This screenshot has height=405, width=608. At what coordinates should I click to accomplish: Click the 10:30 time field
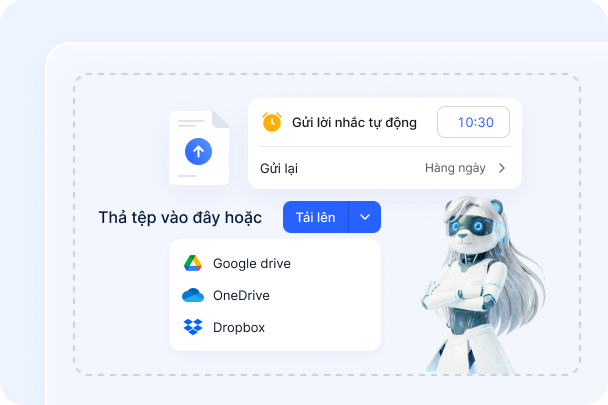pos(473,122)
